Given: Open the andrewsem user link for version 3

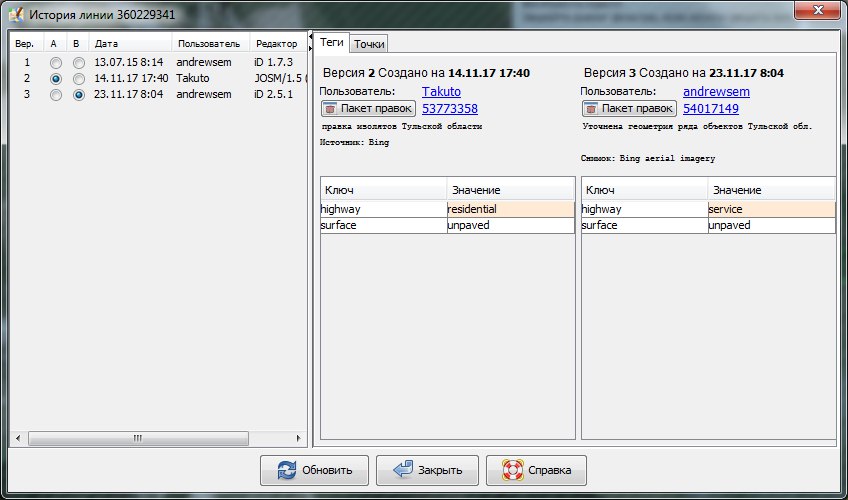Looking at the screenshot, I should [716, 92].
